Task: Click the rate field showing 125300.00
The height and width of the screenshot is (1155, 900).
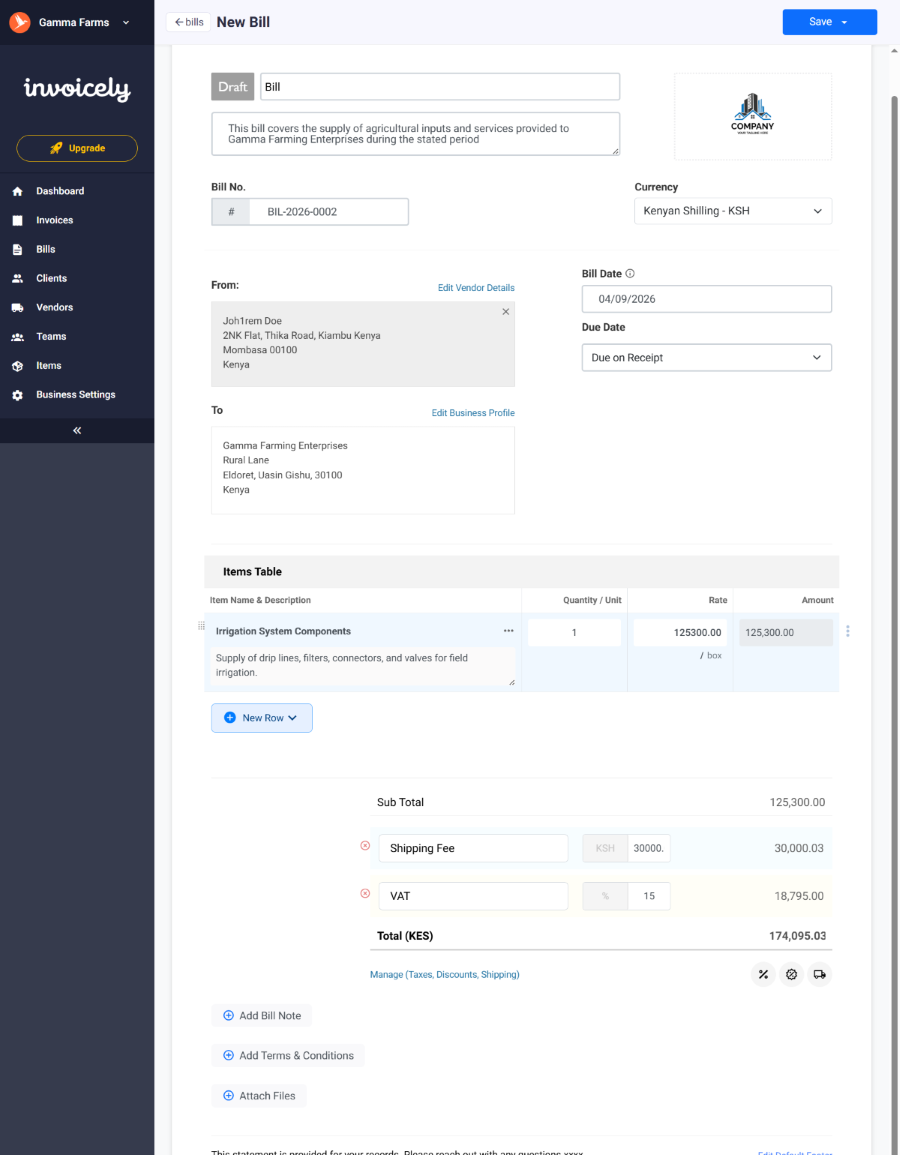Action: coord(680,633)
